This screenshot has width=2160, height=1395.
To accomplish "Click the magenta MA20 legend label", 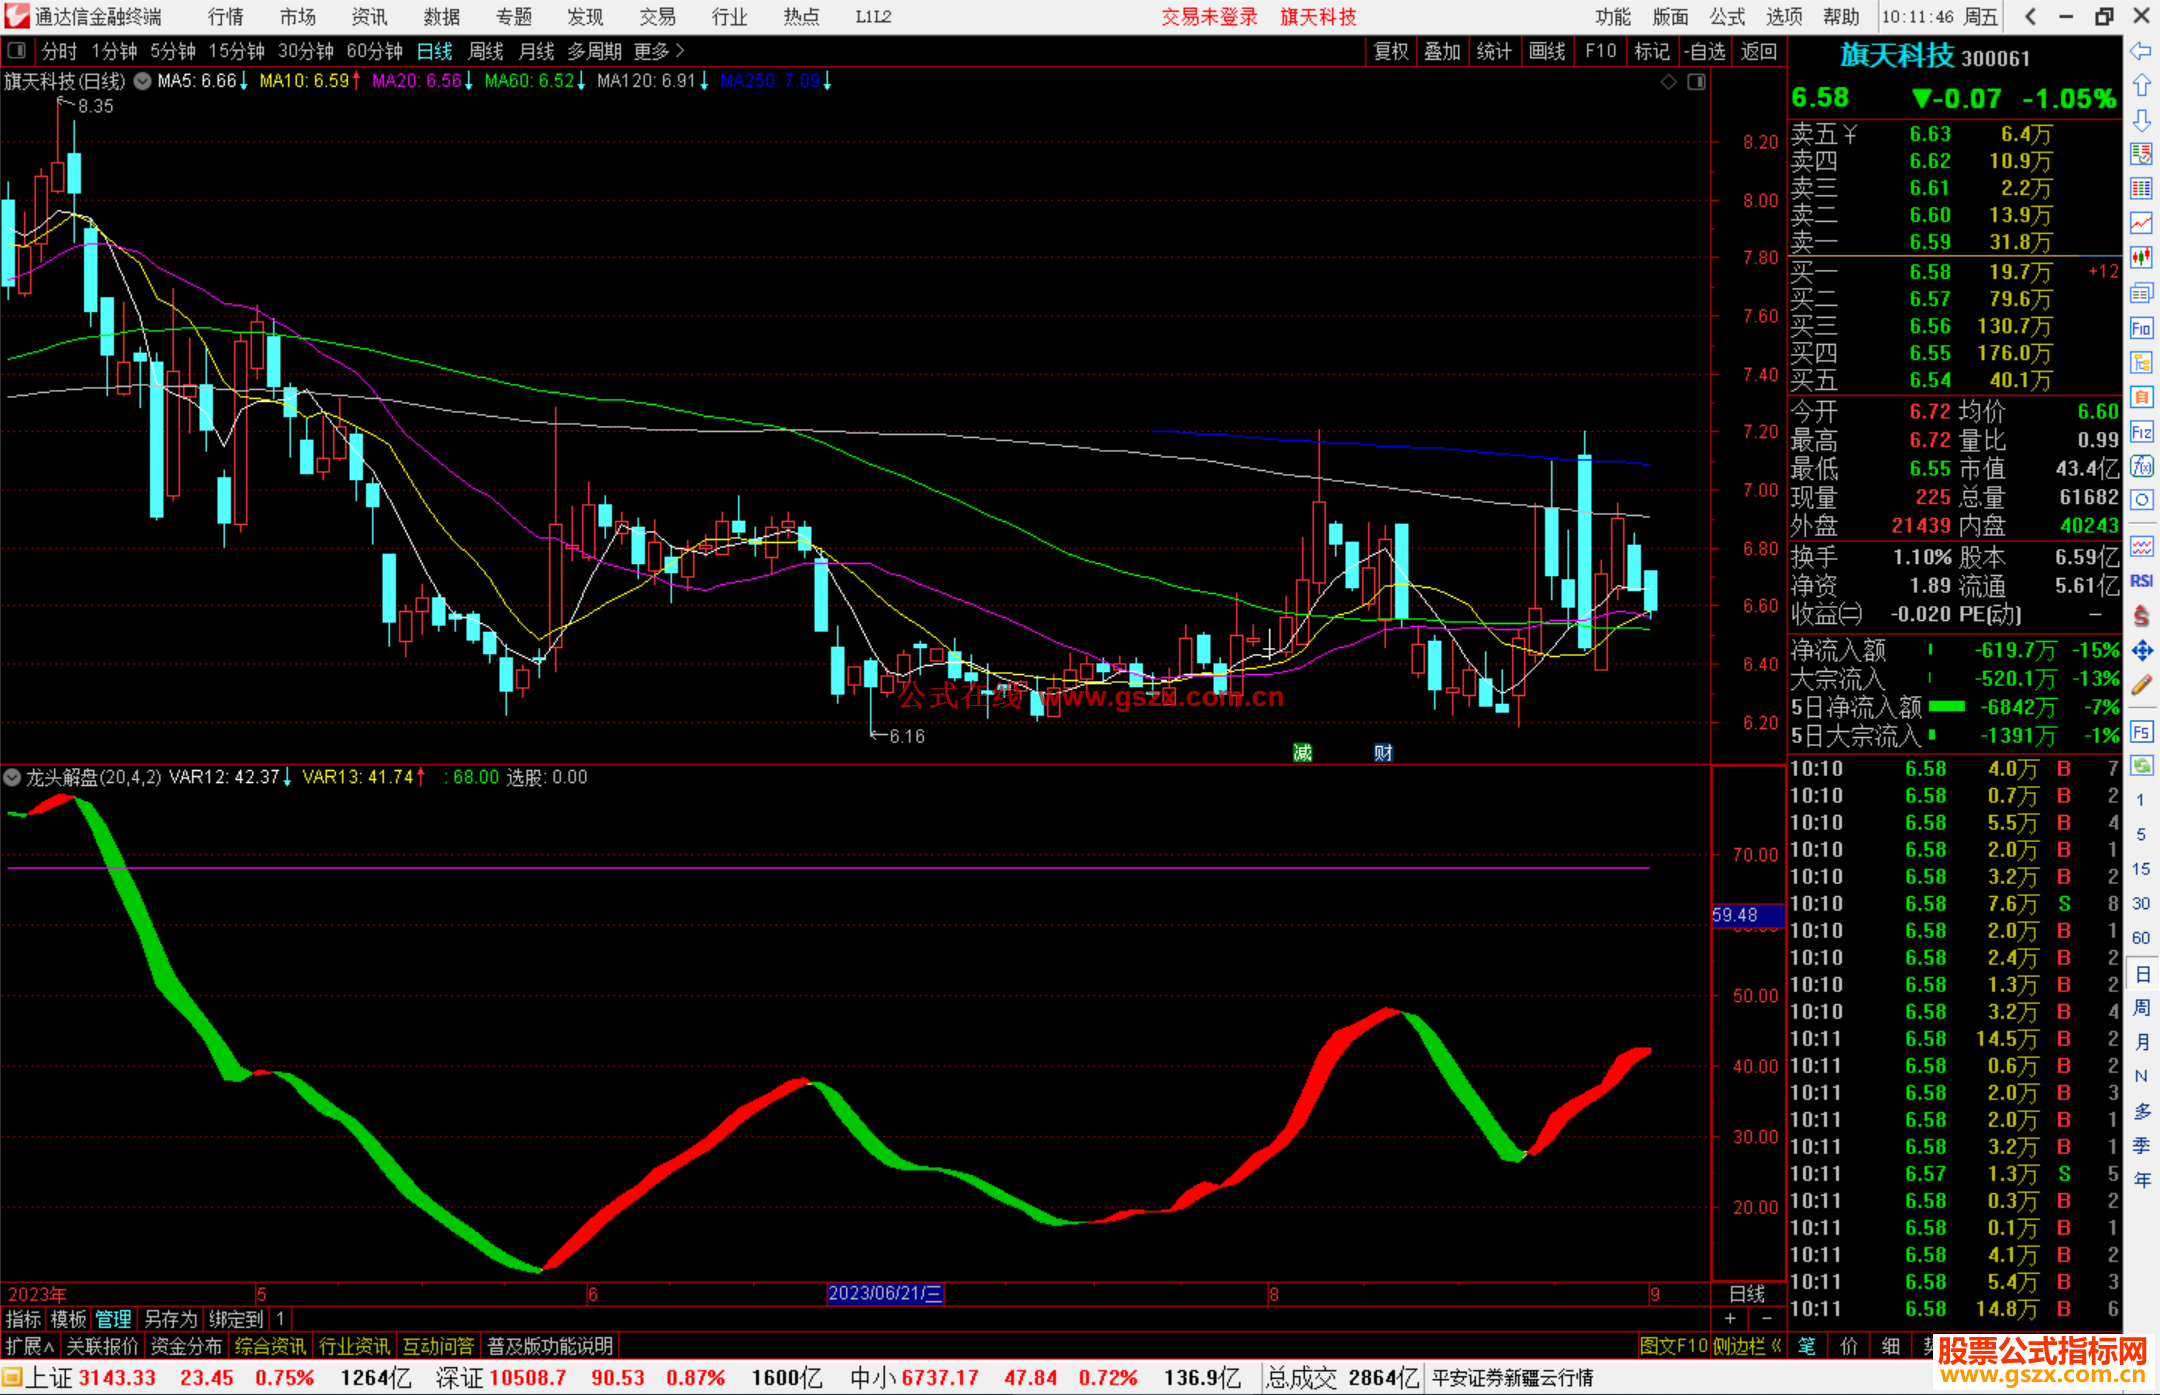I will [417, 81].
